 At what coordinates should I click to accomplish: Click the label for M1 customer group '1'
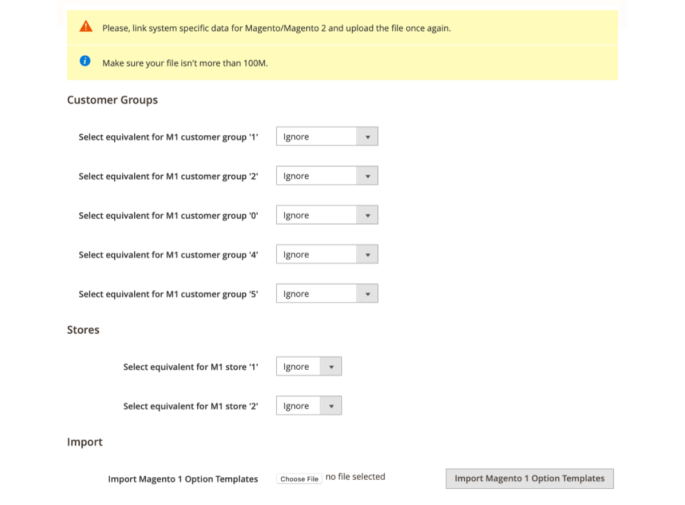168,137
